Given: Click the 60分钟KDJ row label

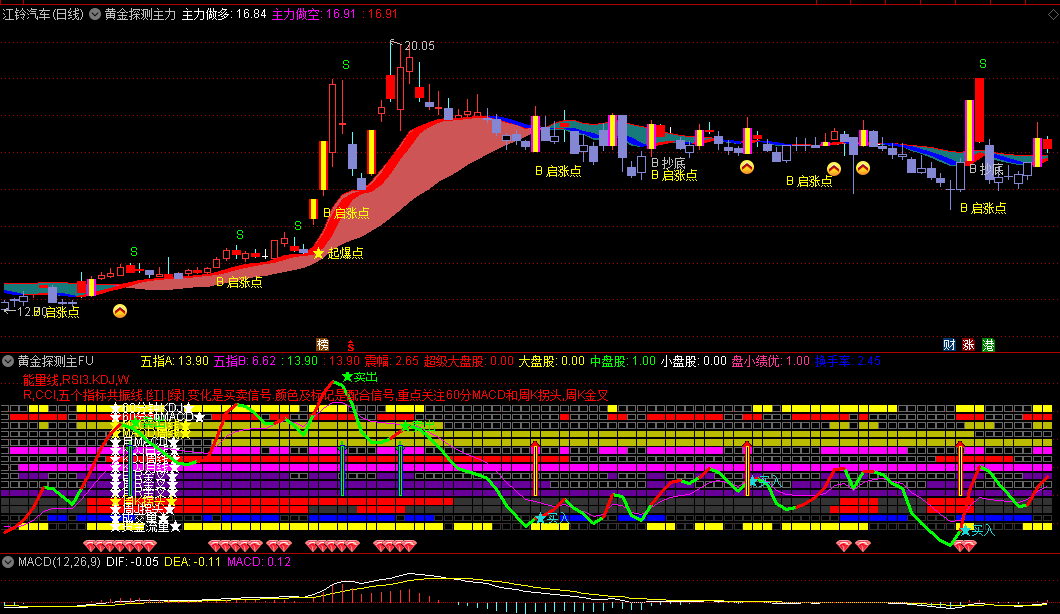Looking at the screenshot, I should coord(152,408).
